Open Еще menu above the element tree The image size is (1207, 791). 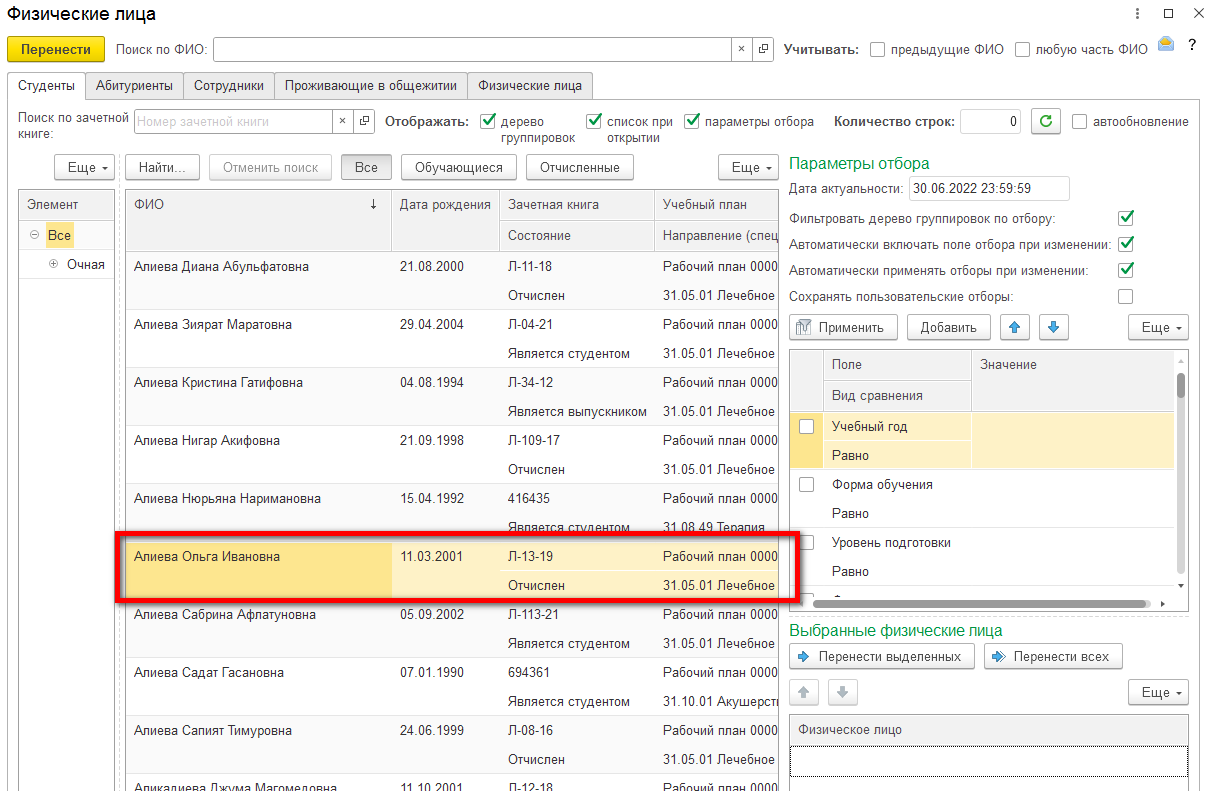(86, 167)
